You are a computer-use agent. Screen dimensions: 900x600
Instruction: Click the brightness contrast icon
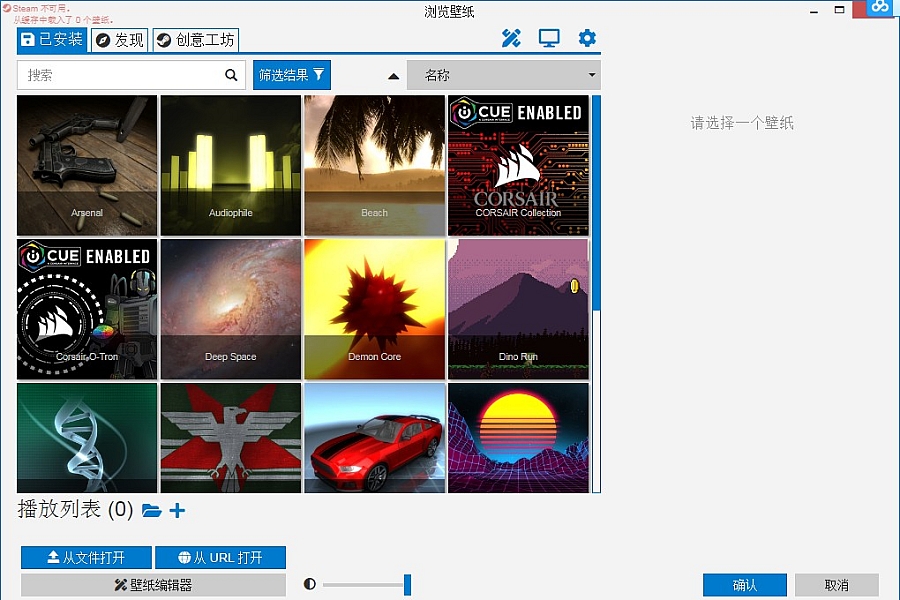click(309, 584)
